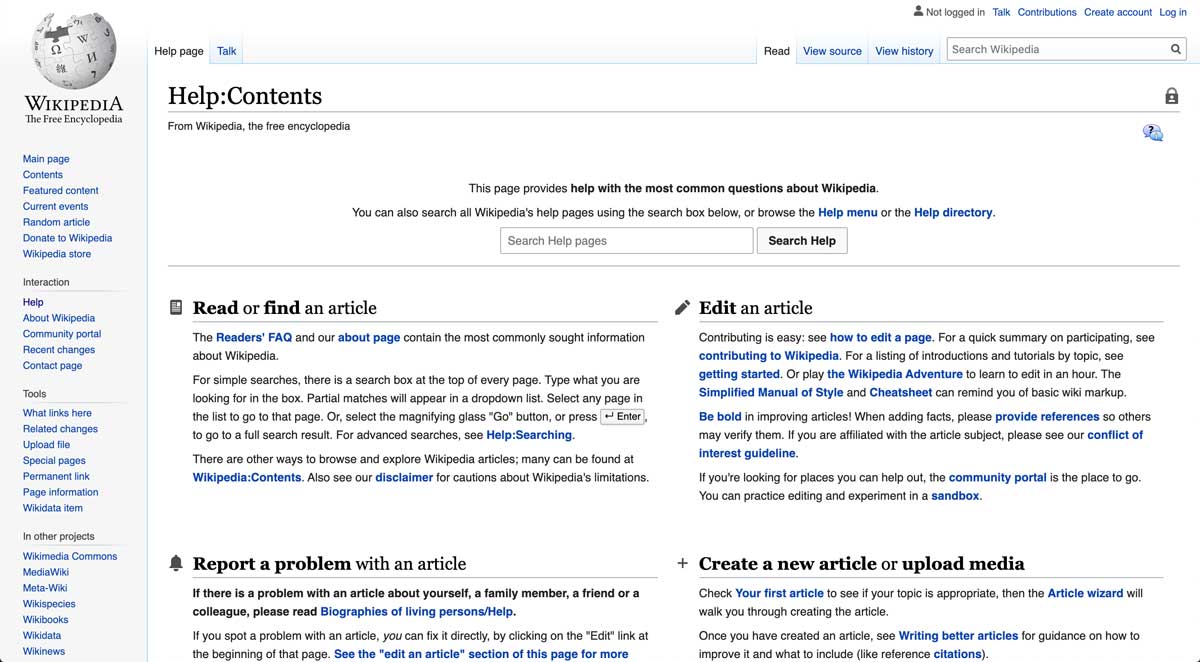The height and width of the screenshot is (662, 1200).
Task: Click the search magnifying glass icon
Action: pyautogui.click(x=1176, y=48)
